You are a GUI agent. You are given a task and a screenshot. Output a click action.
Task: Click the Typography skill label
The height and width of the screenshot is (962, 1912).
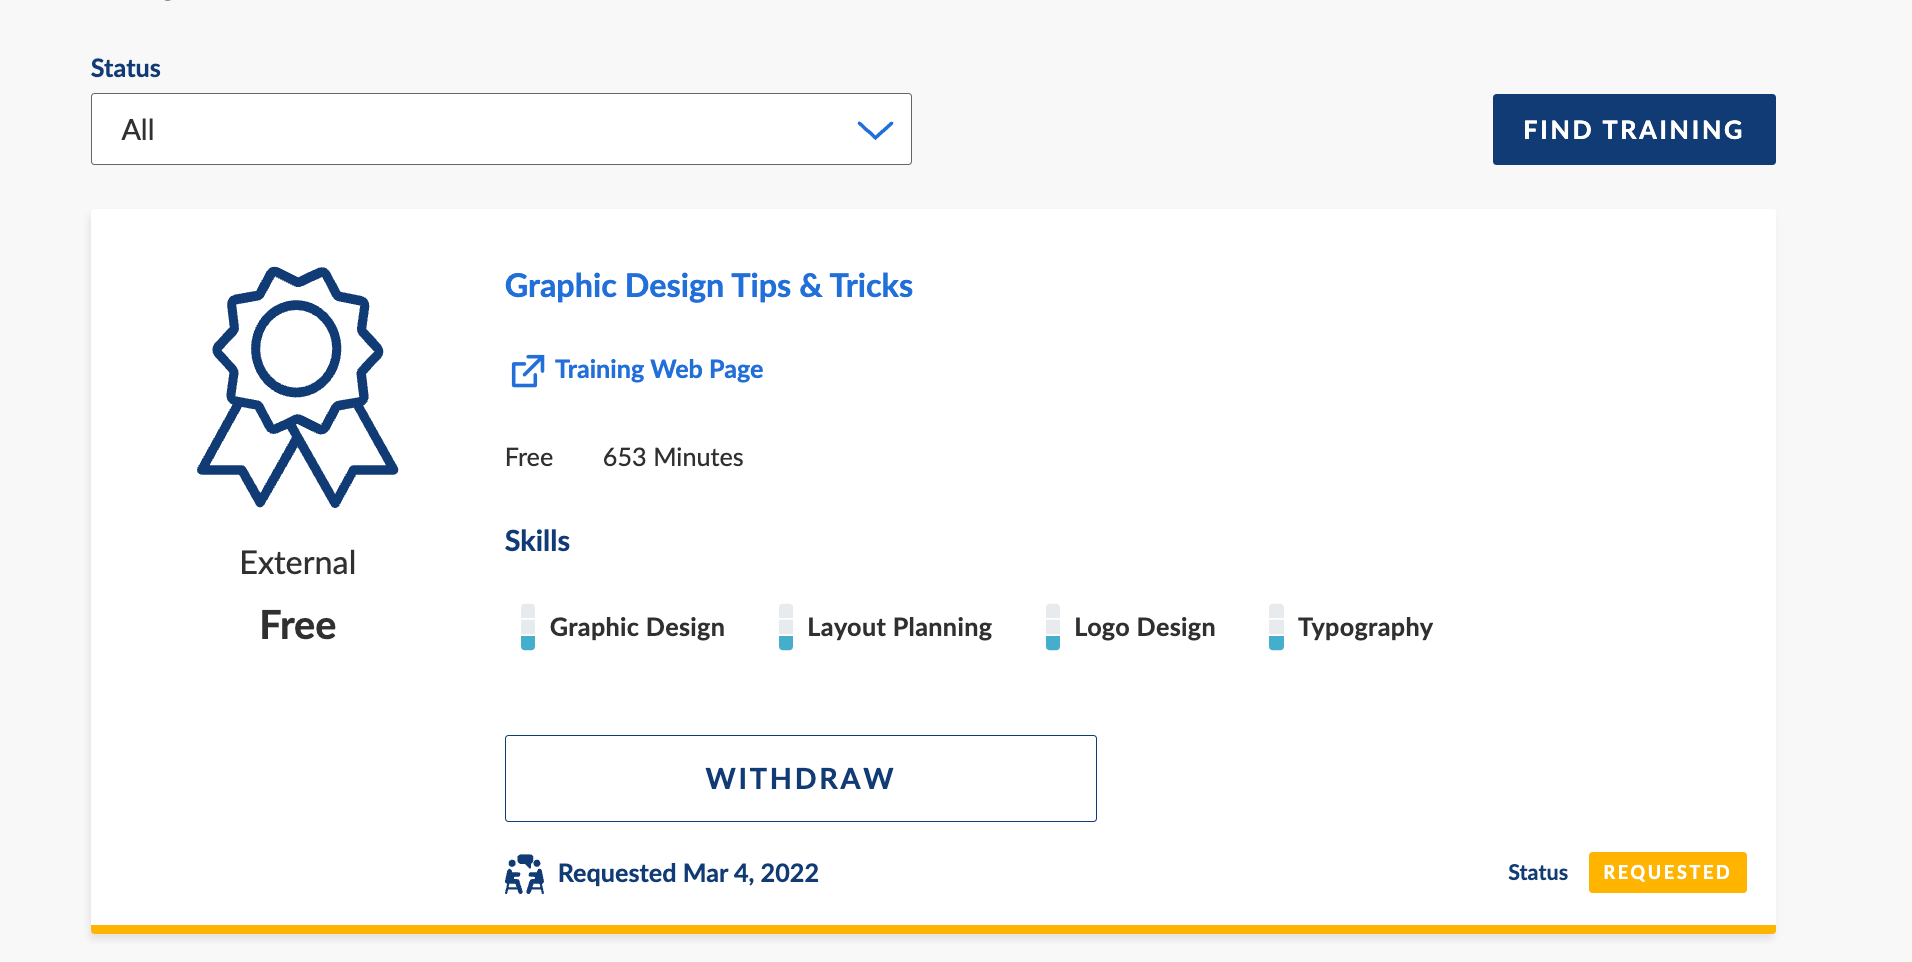[1365, 628]
